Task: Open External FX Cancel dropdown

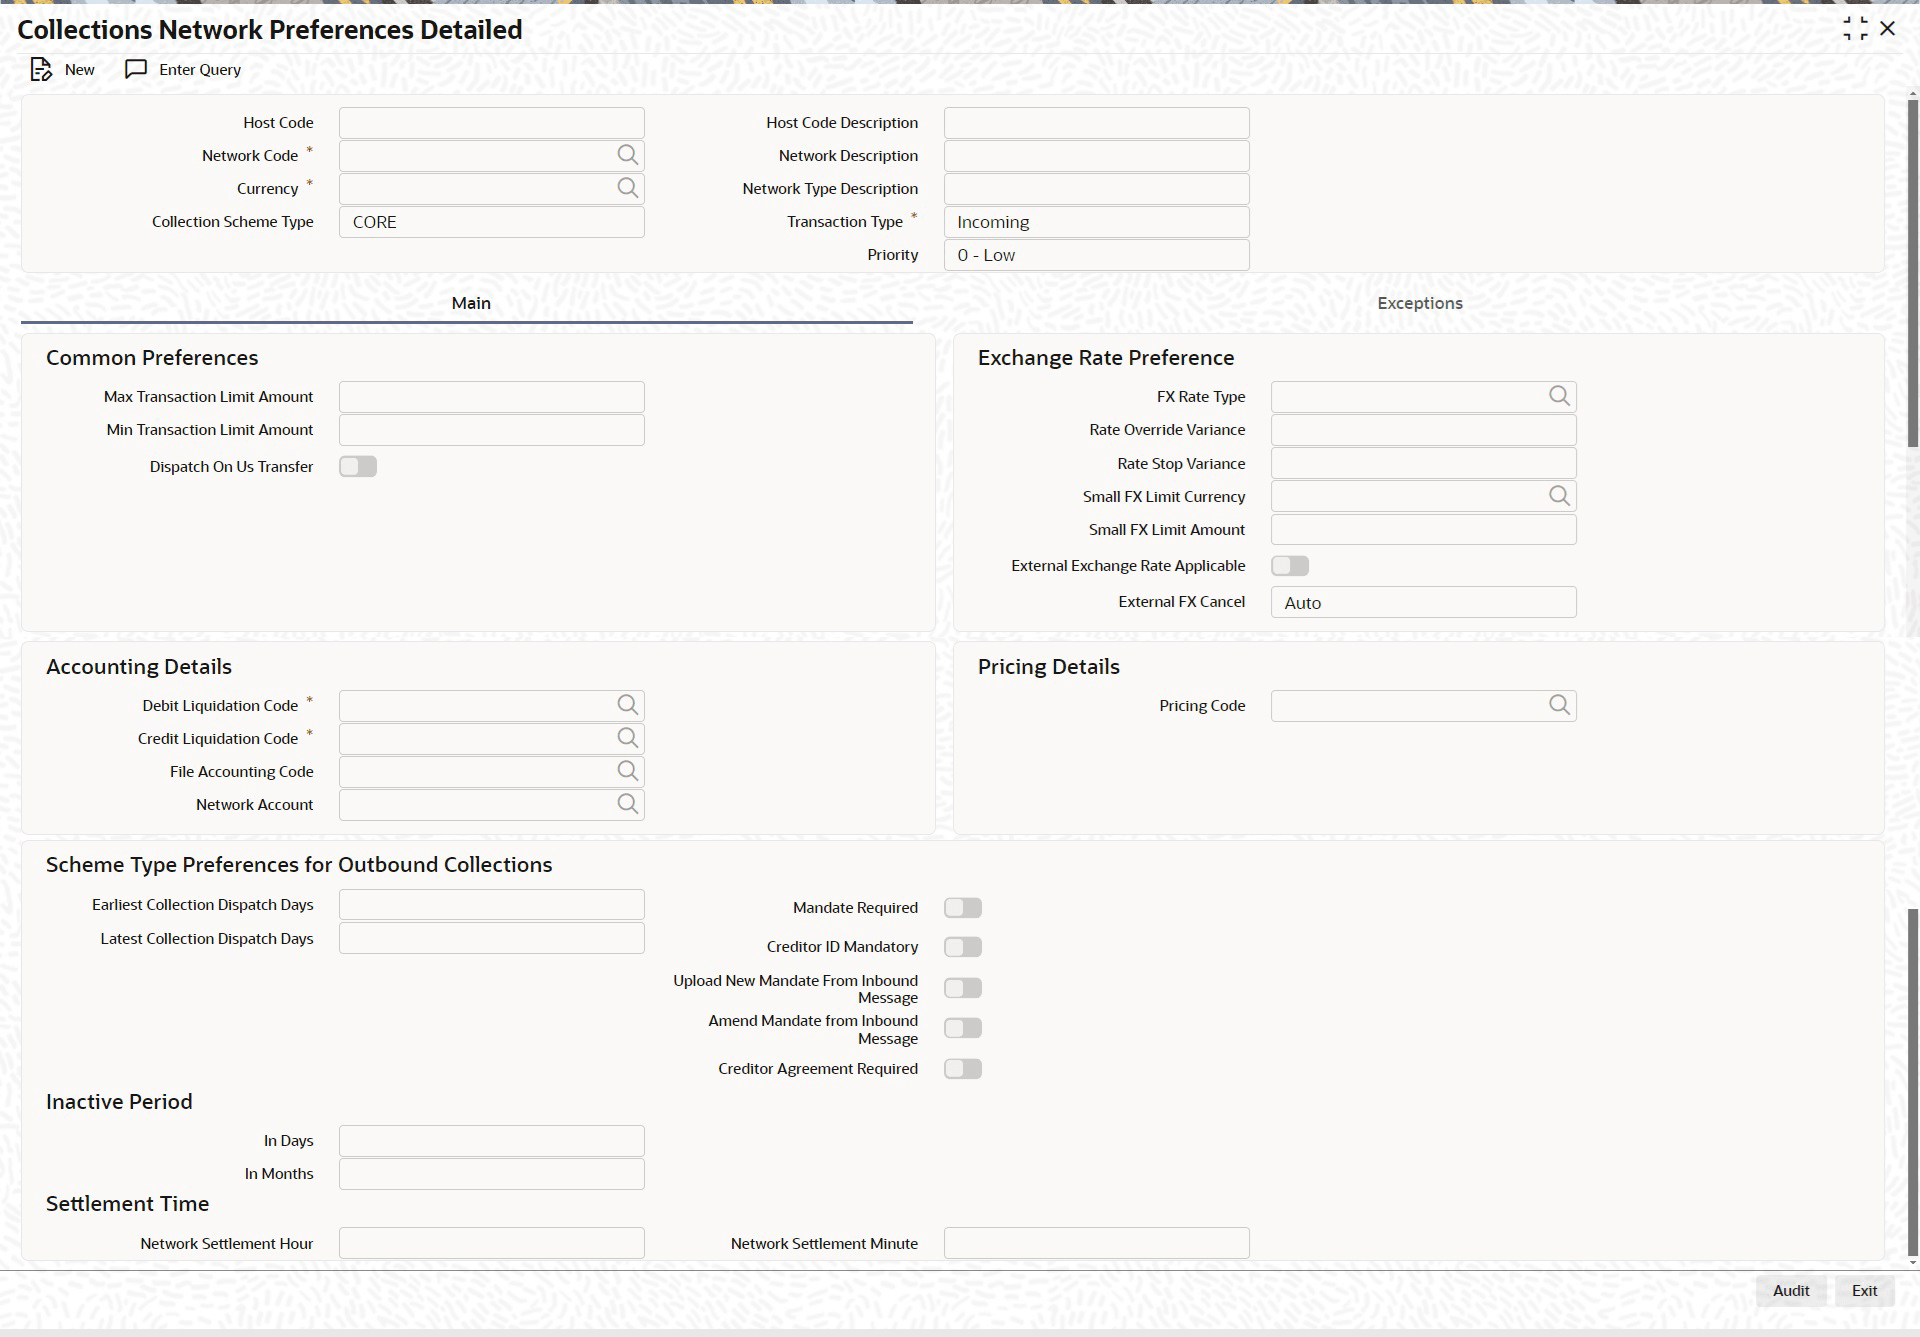Action: [1423, 602]
